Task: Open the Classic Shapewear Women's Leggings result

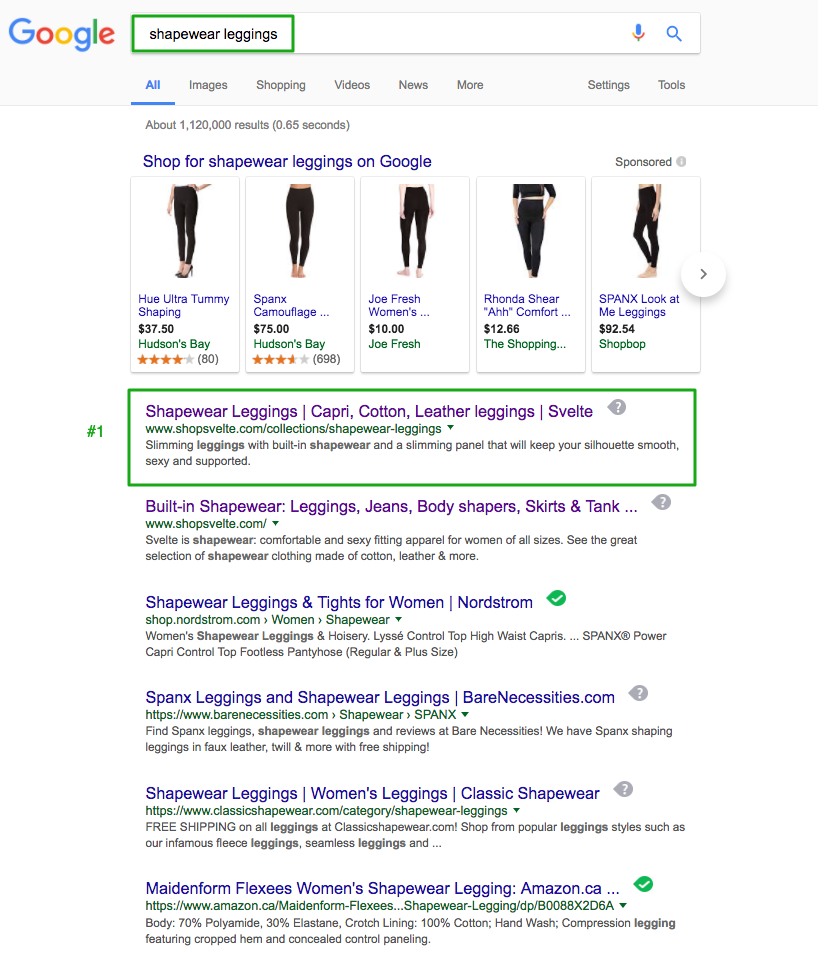Action: 372,793
